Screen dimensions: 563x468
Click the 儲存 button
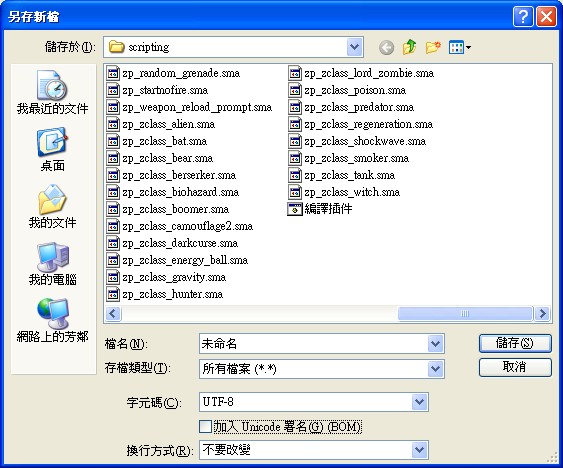pos(515,343)
